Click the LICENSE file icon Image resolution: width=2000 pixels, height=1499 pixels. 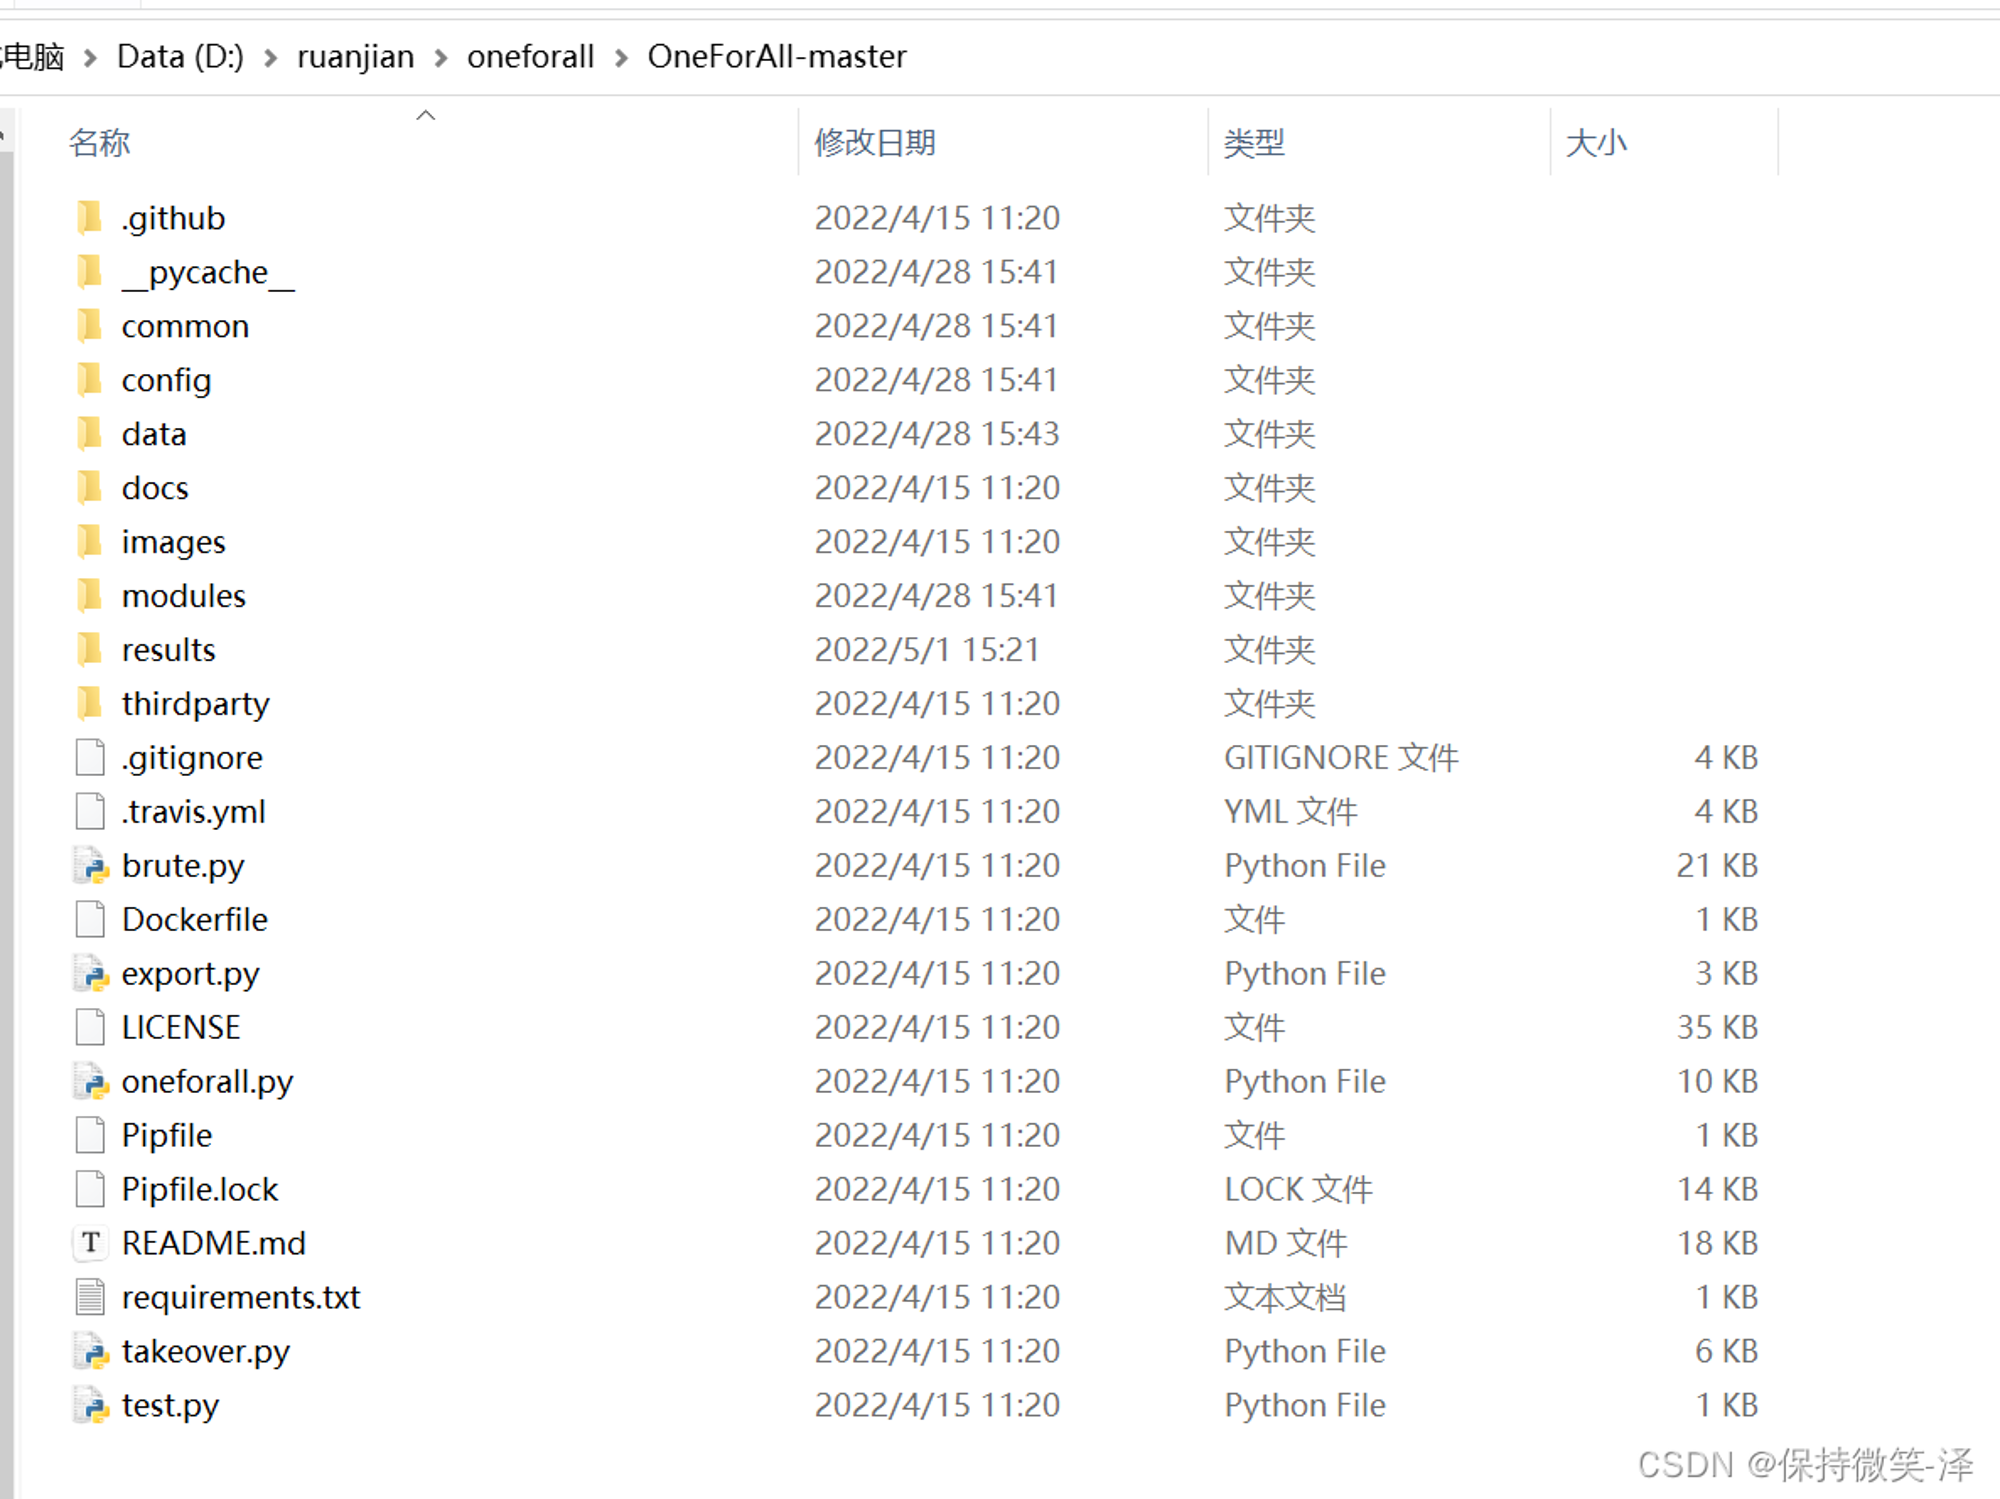[90, 1027]
